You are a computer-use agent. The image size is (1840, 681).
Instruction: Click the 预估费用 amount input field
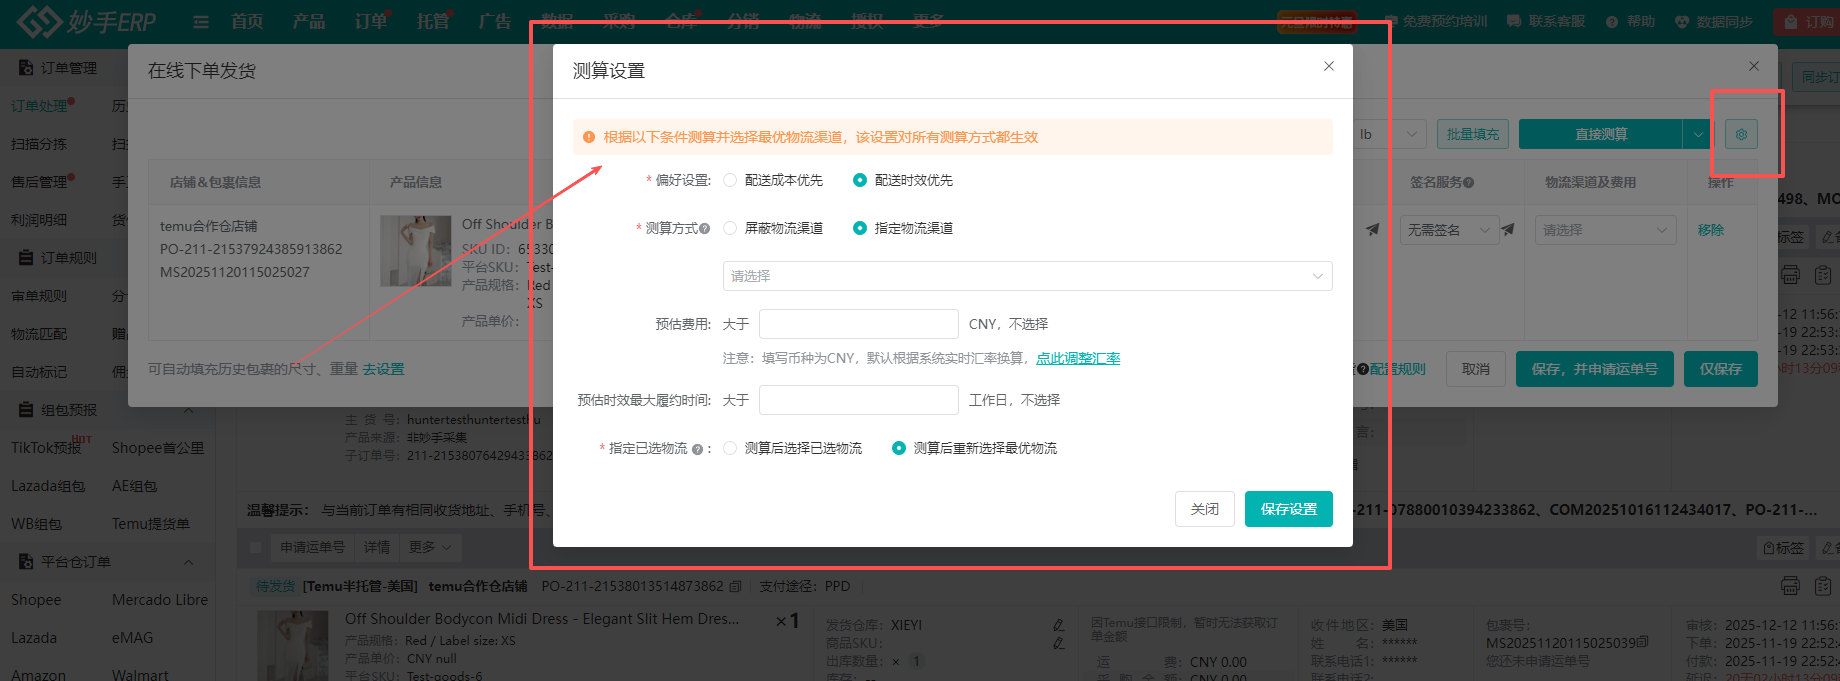click(858, 324)
